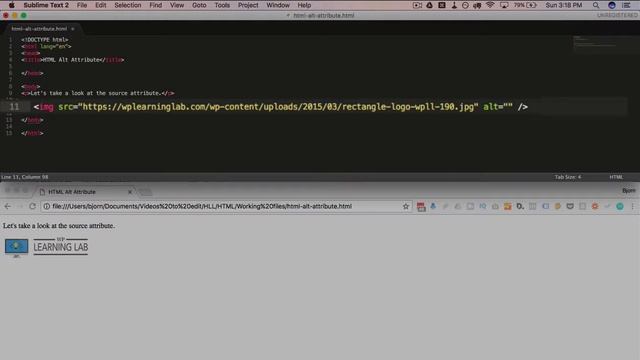Close the HTML Alt Attribute browser tab
The height and width of the screenshot is (360, 640).
[130, 192]
